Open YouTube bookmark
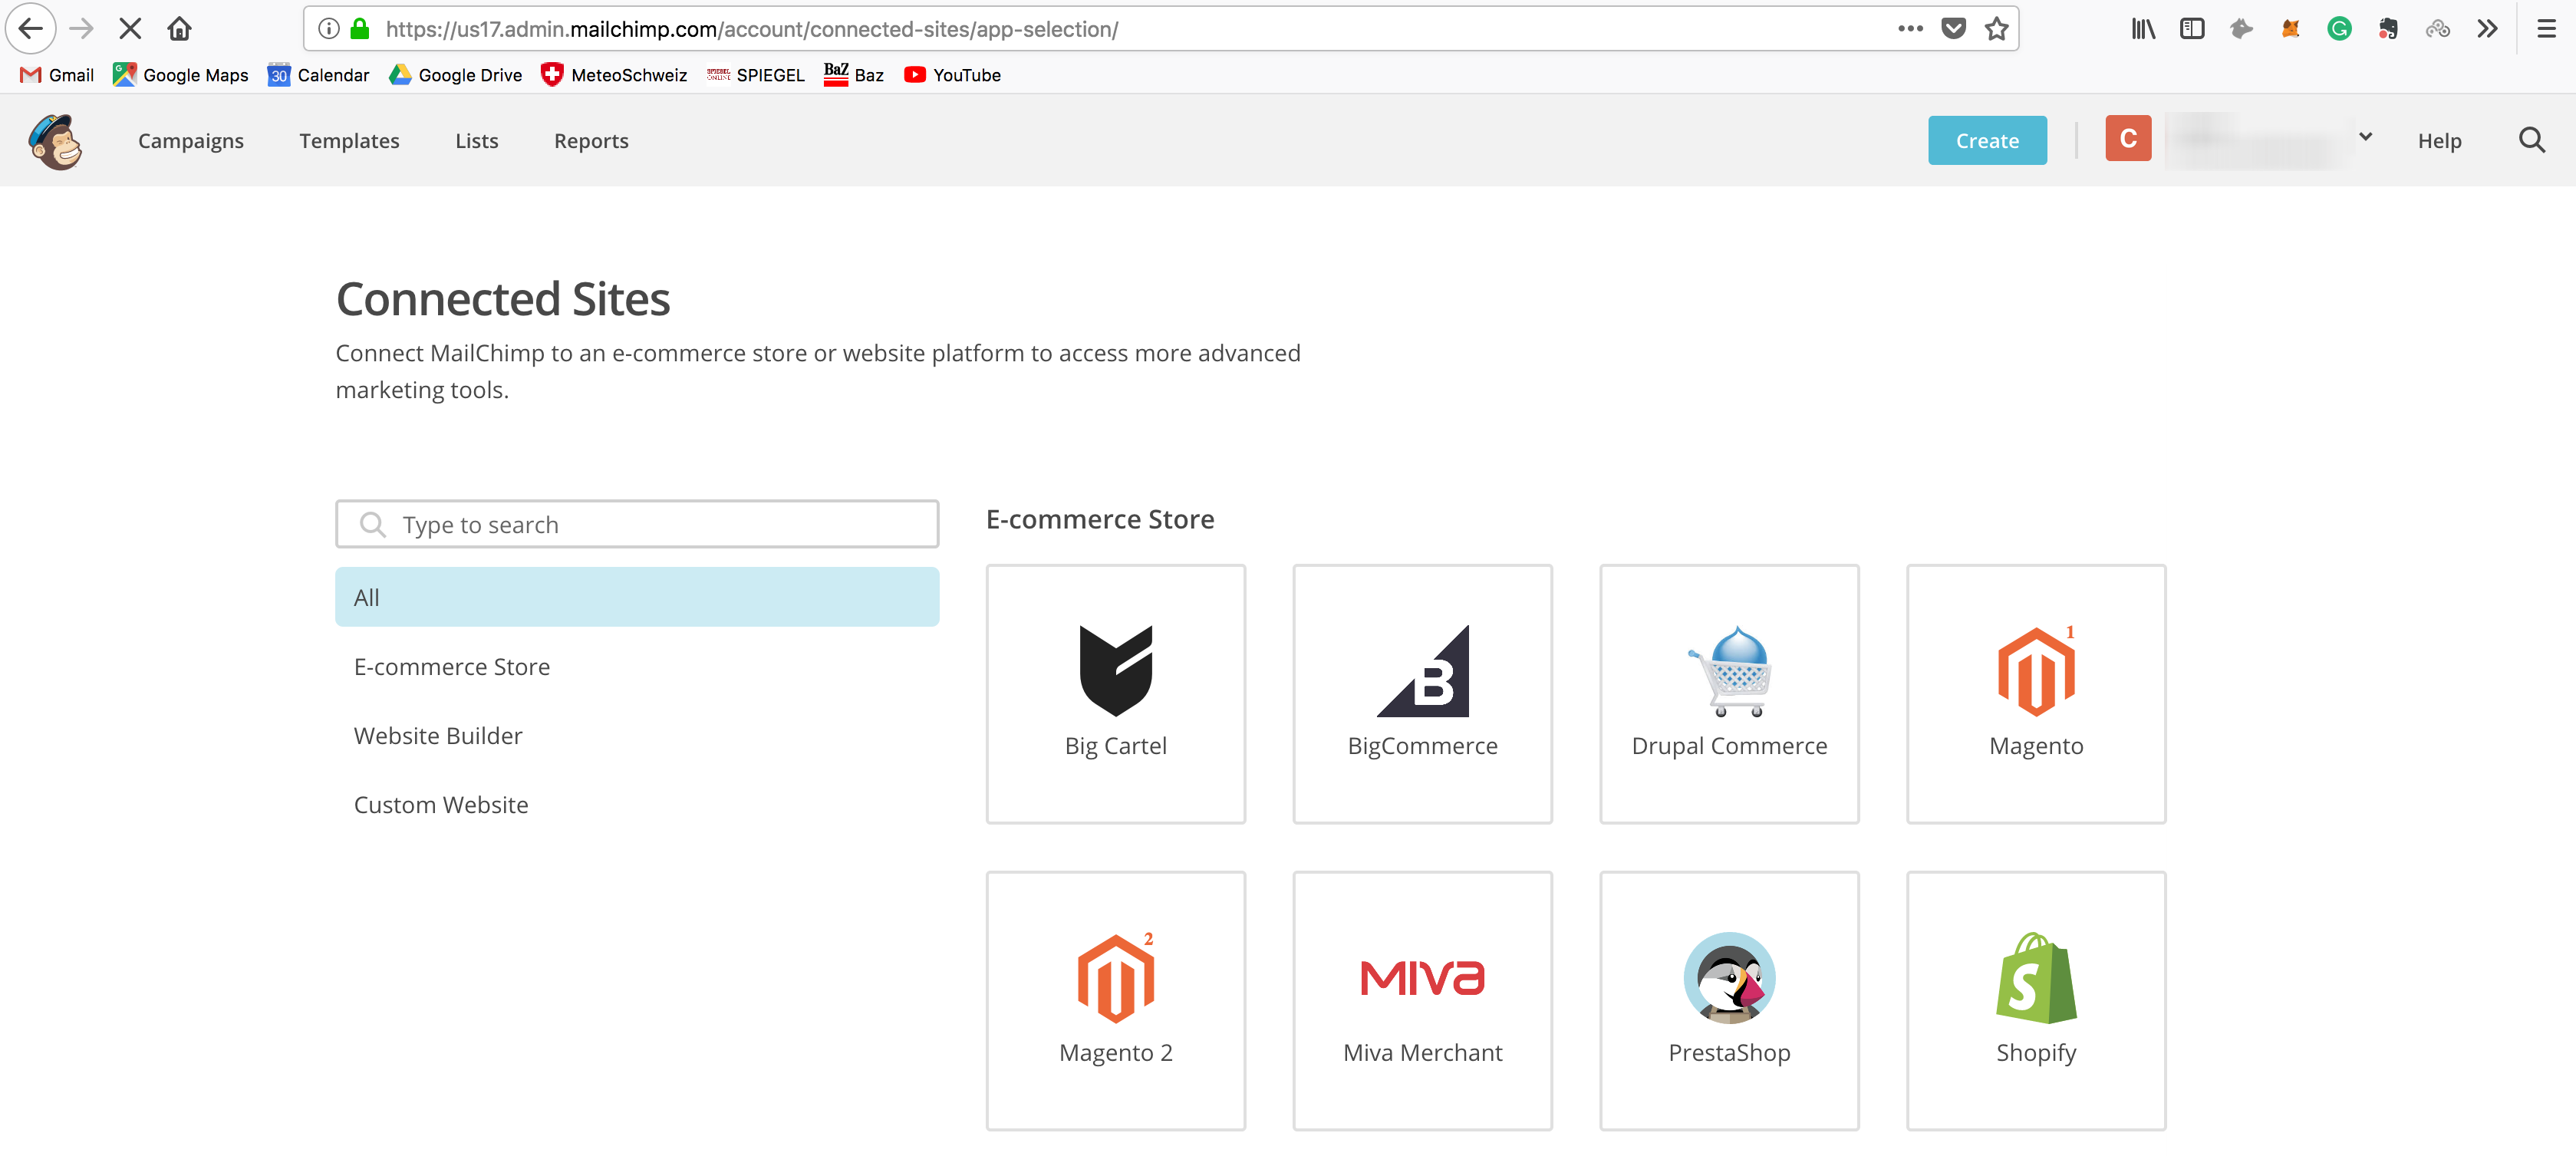Image resolution: width=2576 pixels, height=1156 pixels. click(x=952, y=75)
